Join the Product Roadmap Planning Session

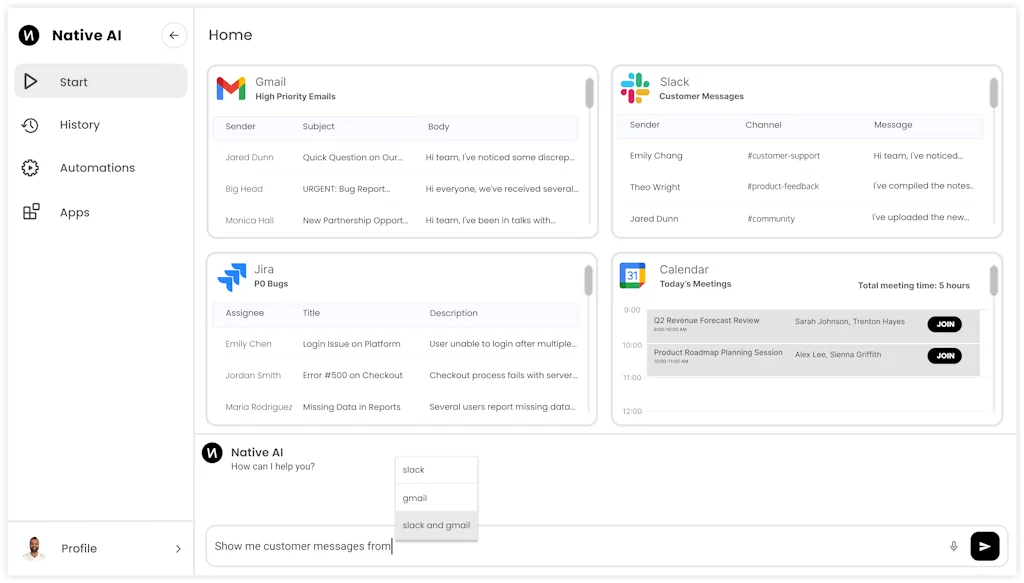point(944,356)
